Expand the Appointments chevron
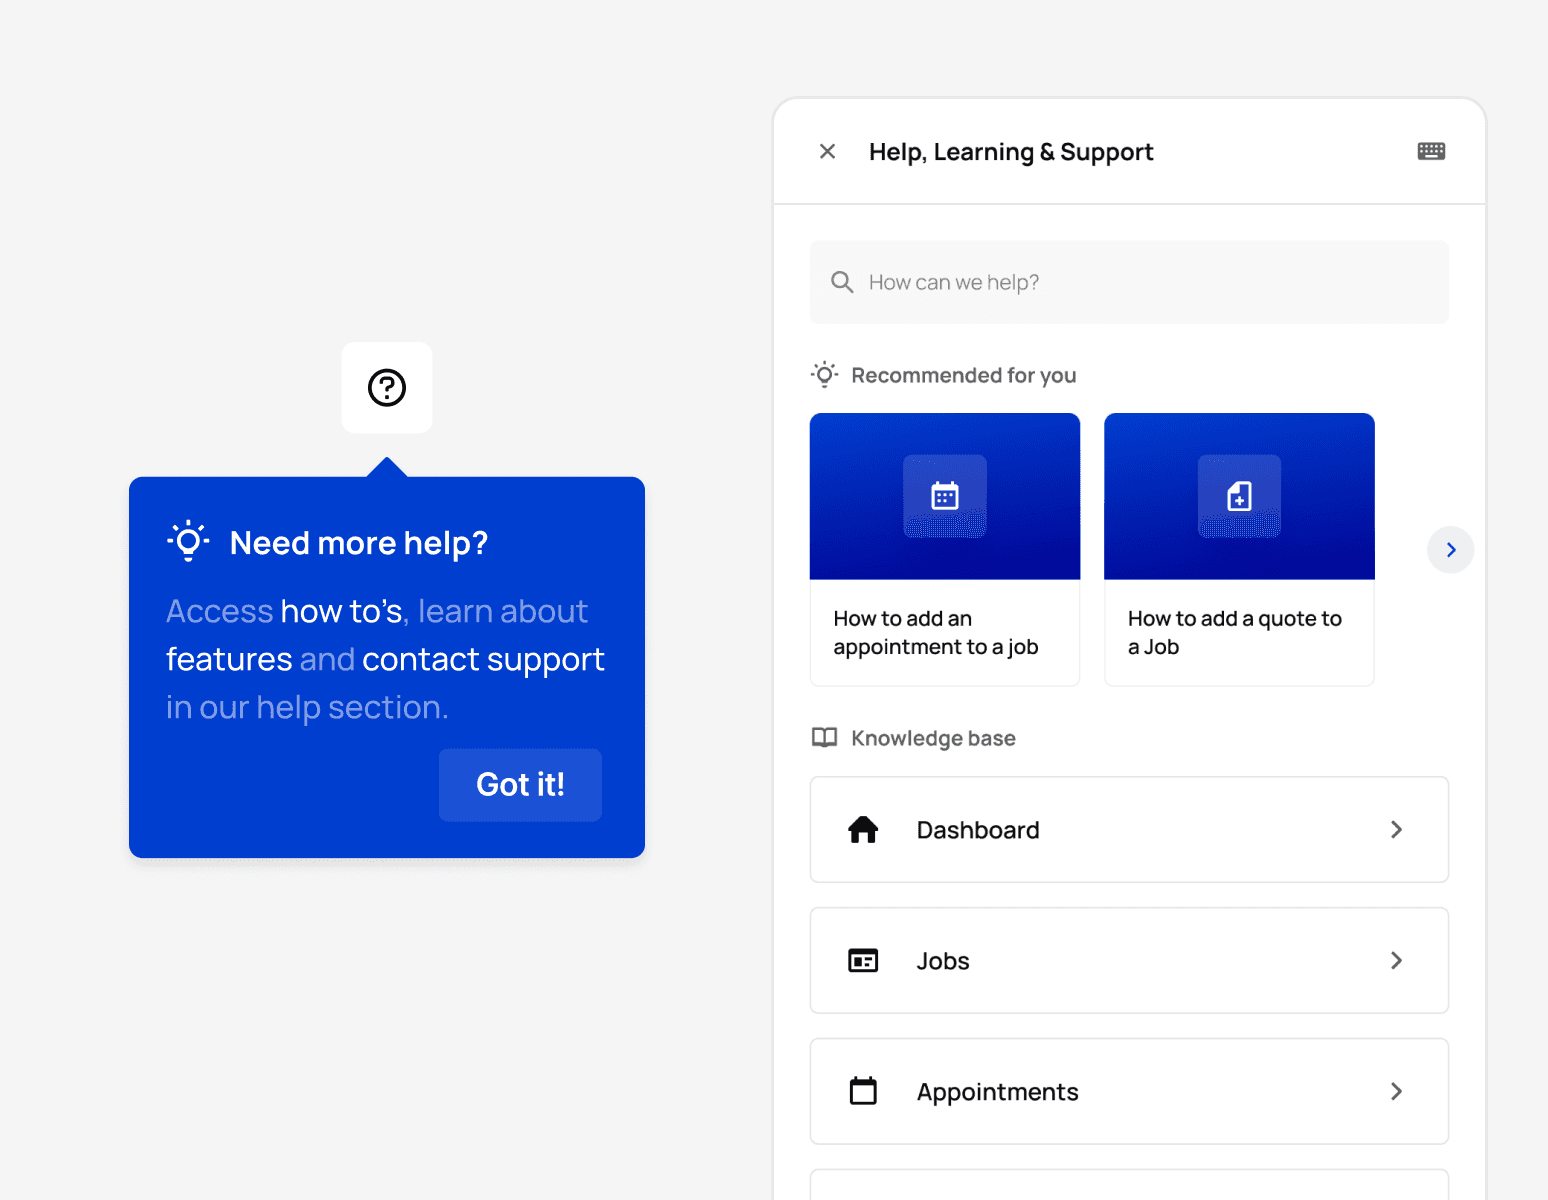1548x1200 pixels. (1397, 1091)
